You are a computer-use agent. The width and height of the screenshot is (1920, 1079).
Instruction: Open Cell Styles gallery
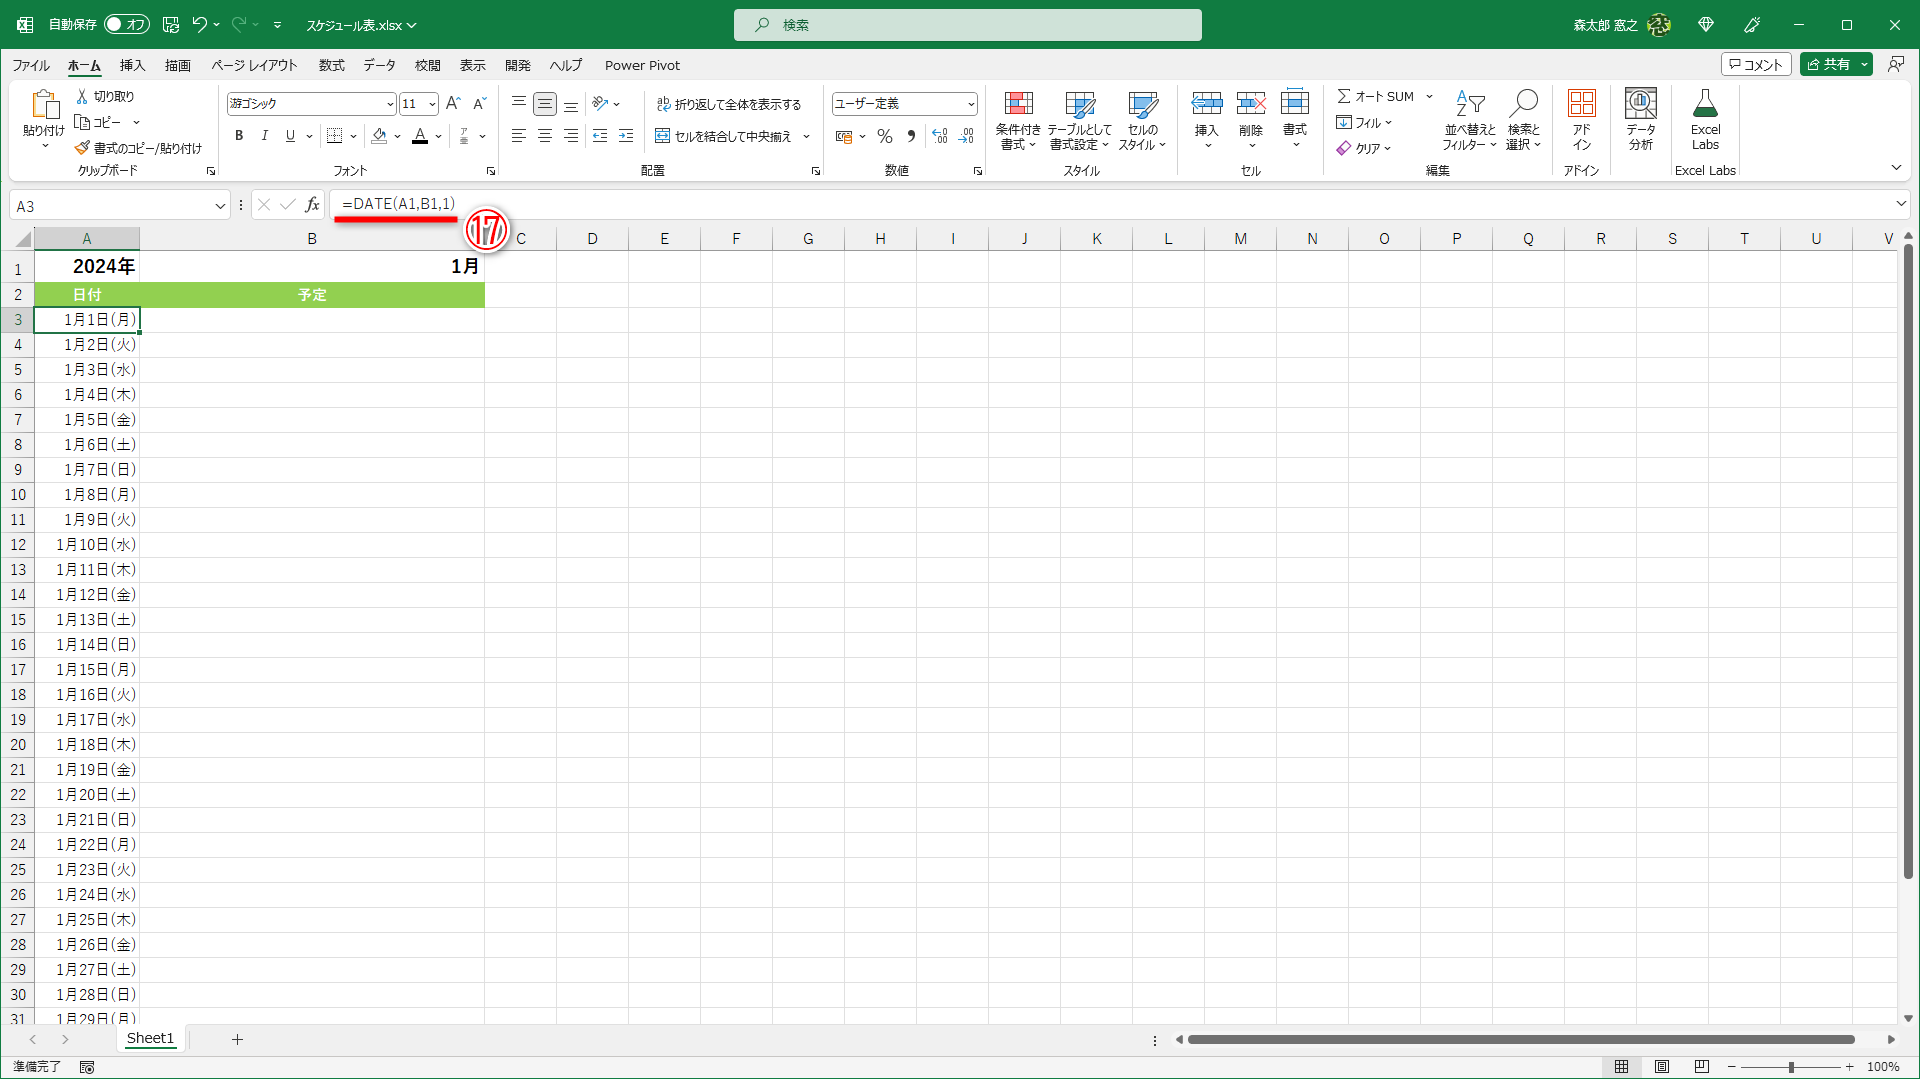pos(1142,121)
